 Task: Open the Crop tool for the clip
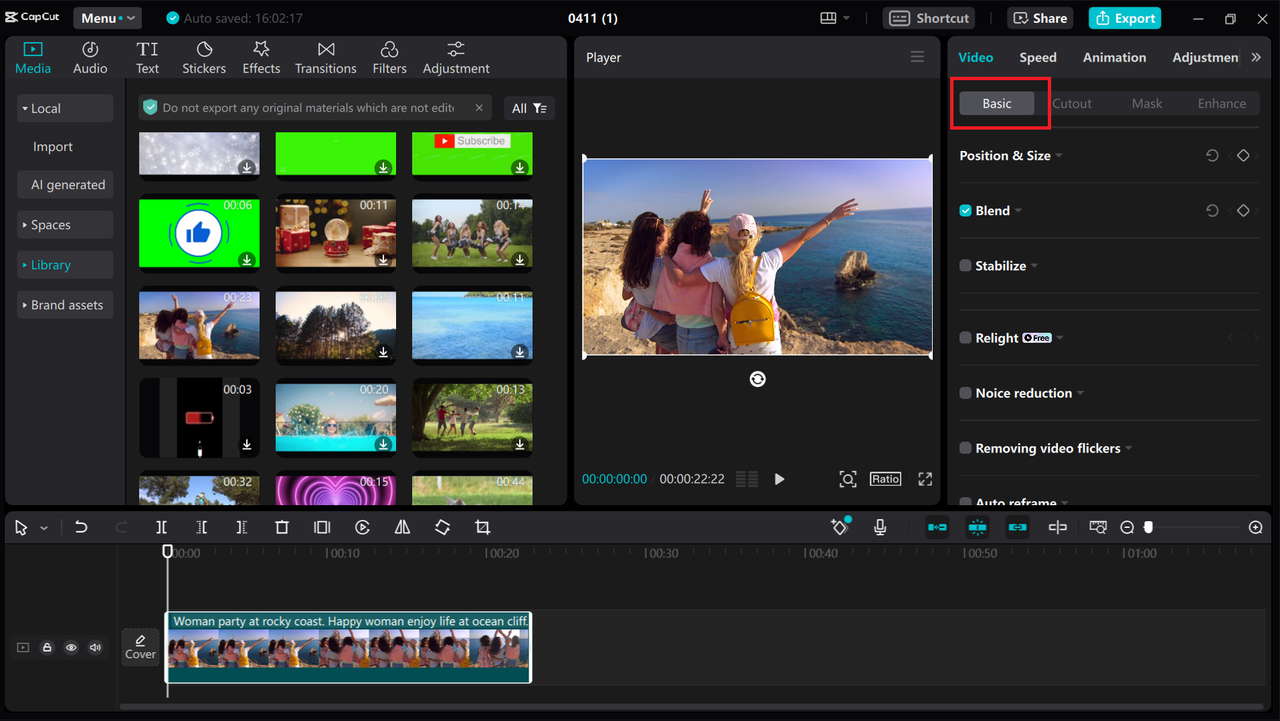coord(482,527)
